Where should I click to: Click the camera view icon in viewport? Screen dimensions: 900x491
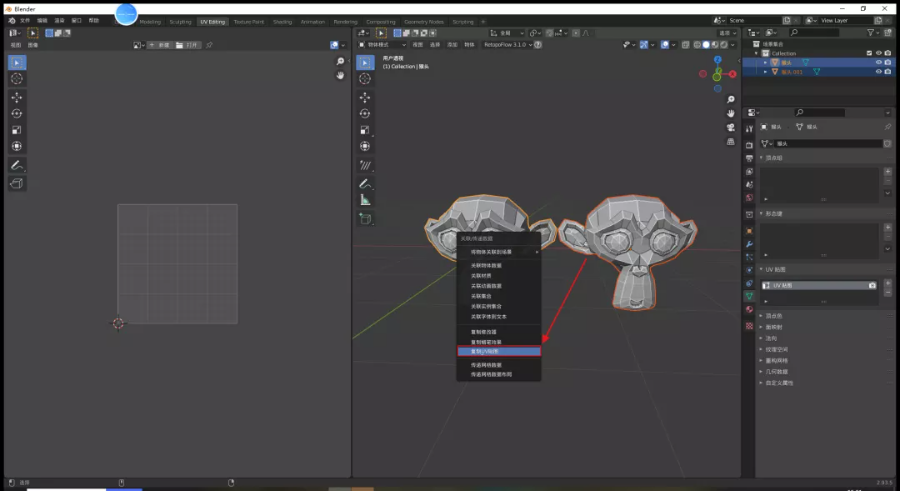pyautogui.click(x=731, y=127)
